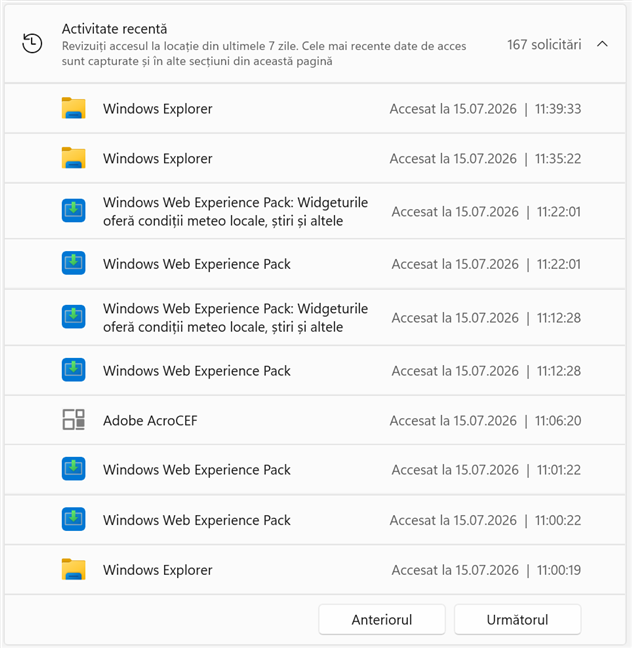Click Windows Explorer icon accessed at 11:39:33

point(74,108)
